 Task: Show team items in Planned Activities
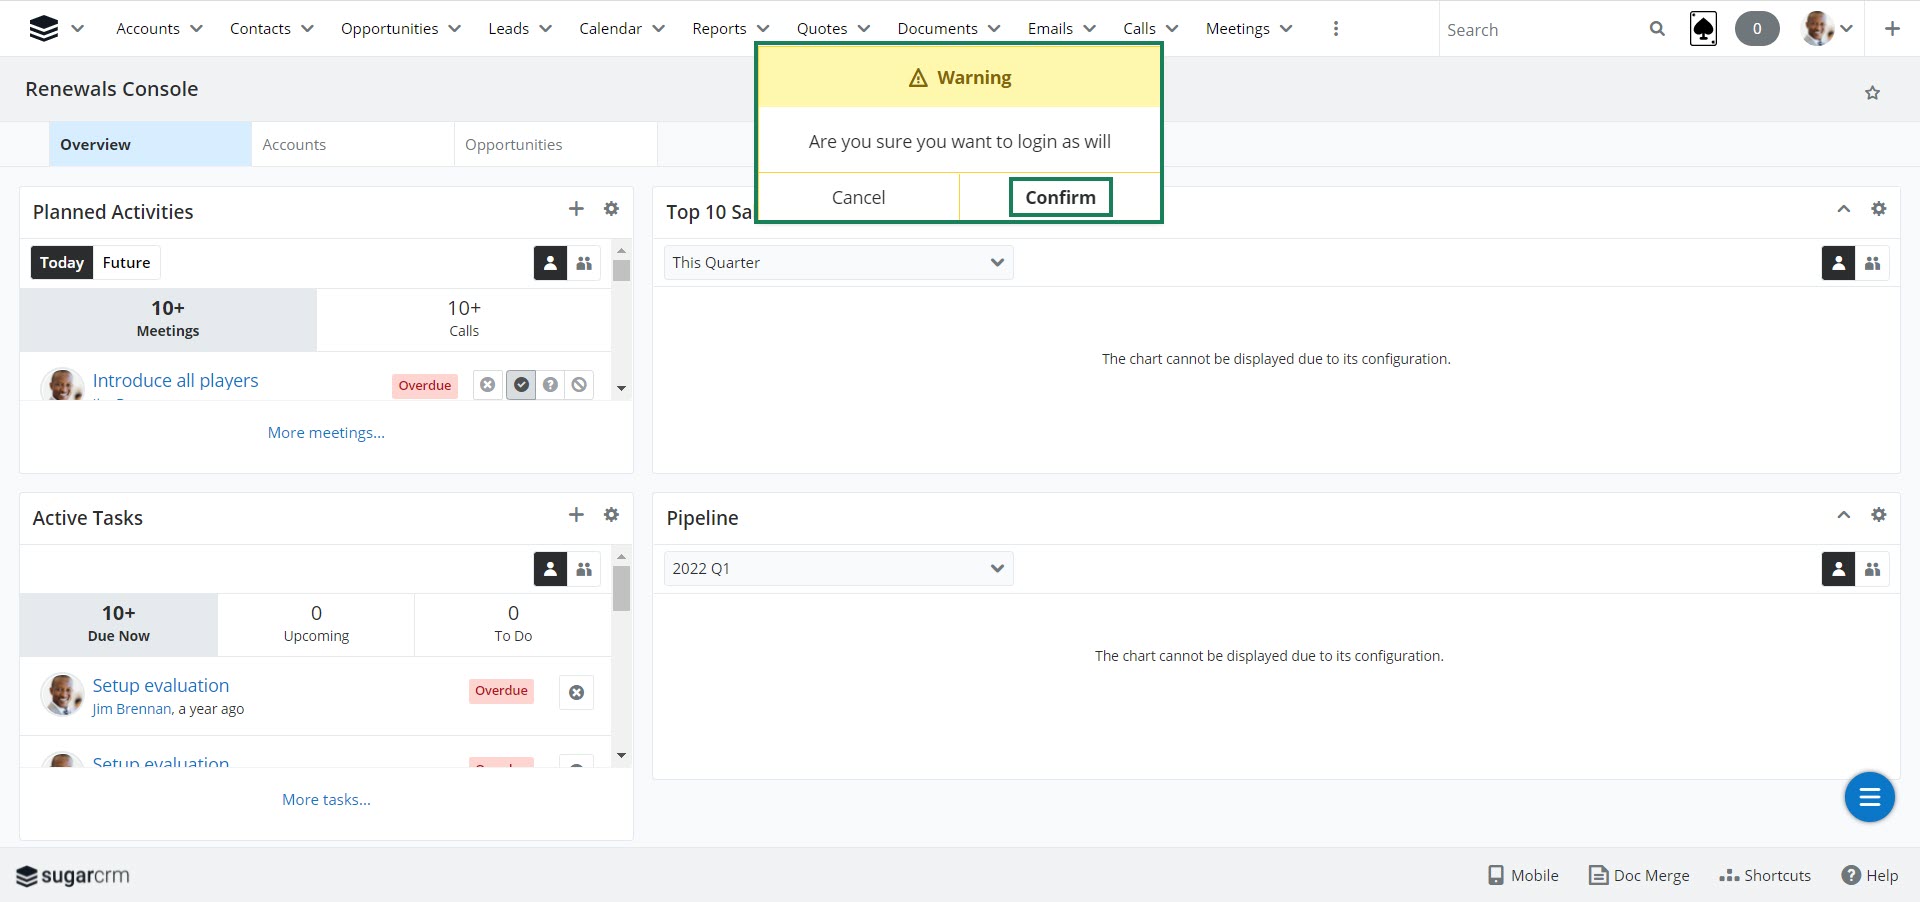click(x=584, y=263)
